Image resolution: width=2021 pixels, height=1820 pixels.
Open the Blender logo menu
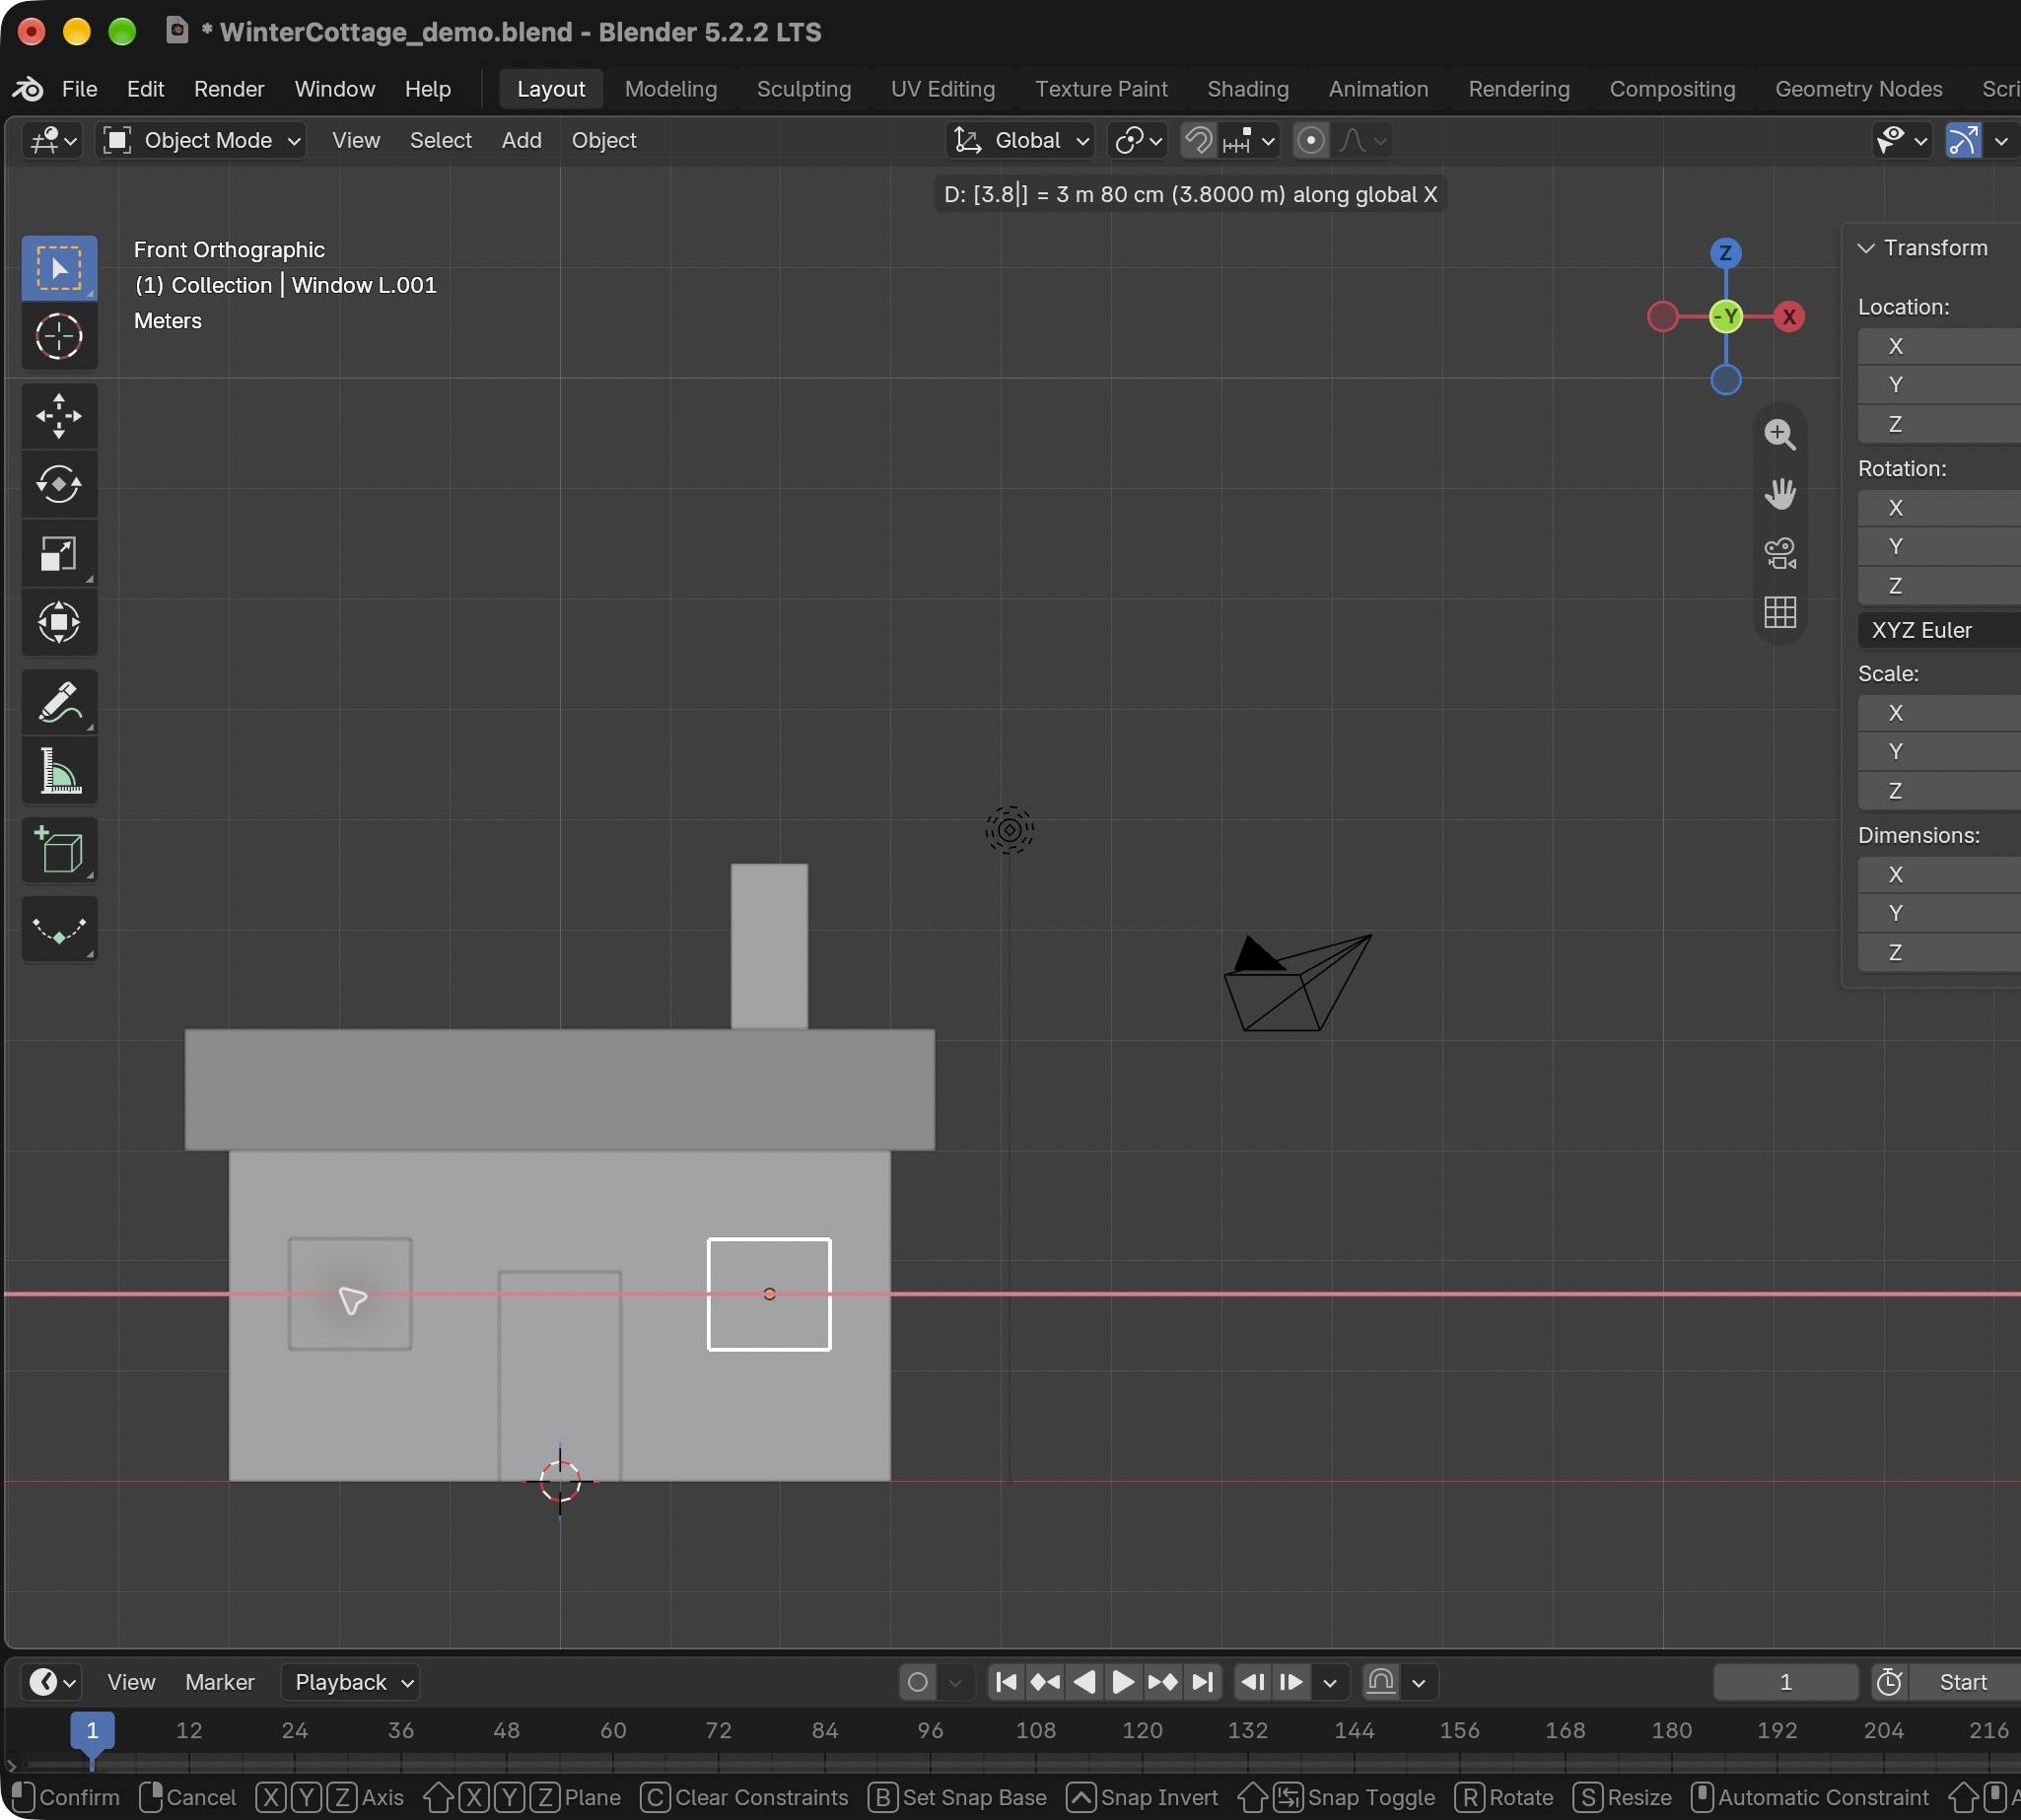(27, 89)
